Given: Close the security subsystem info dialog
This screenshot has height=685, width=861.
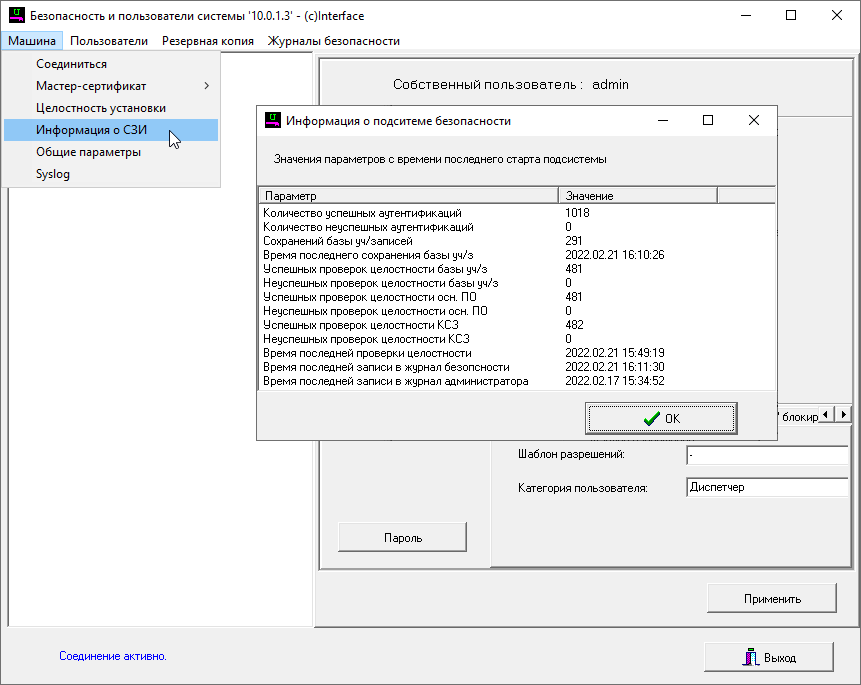Looking at the screenshot, I should 754,120.
